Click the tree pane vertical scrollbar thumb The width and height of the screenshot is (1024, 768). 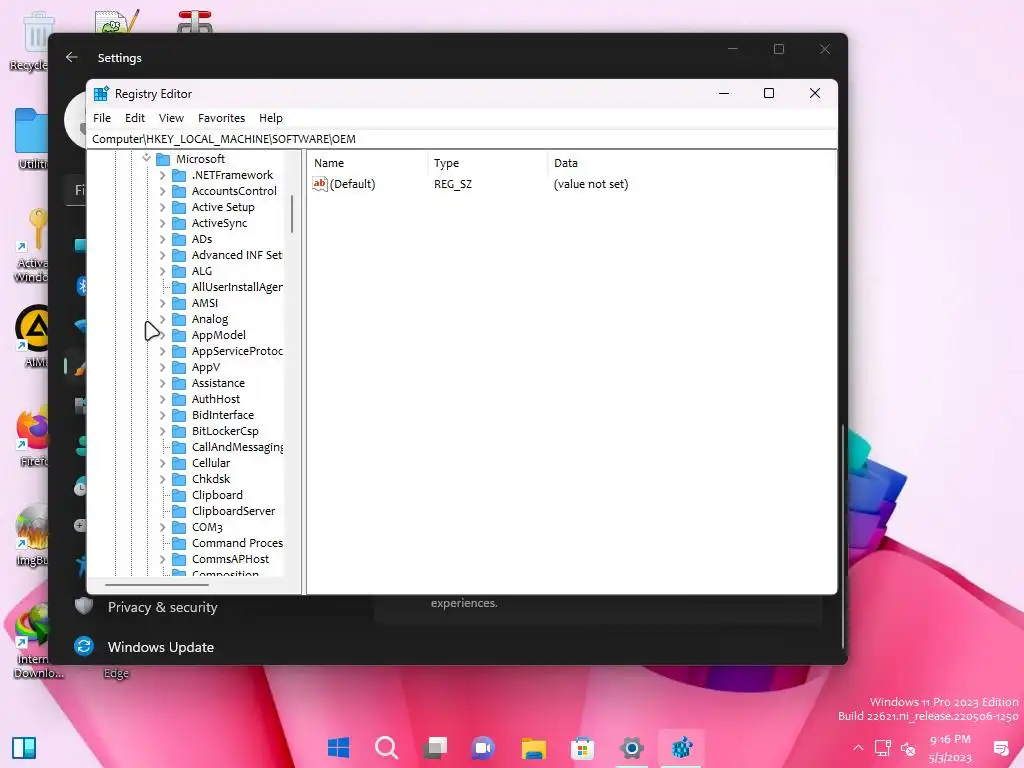[291, 214]
